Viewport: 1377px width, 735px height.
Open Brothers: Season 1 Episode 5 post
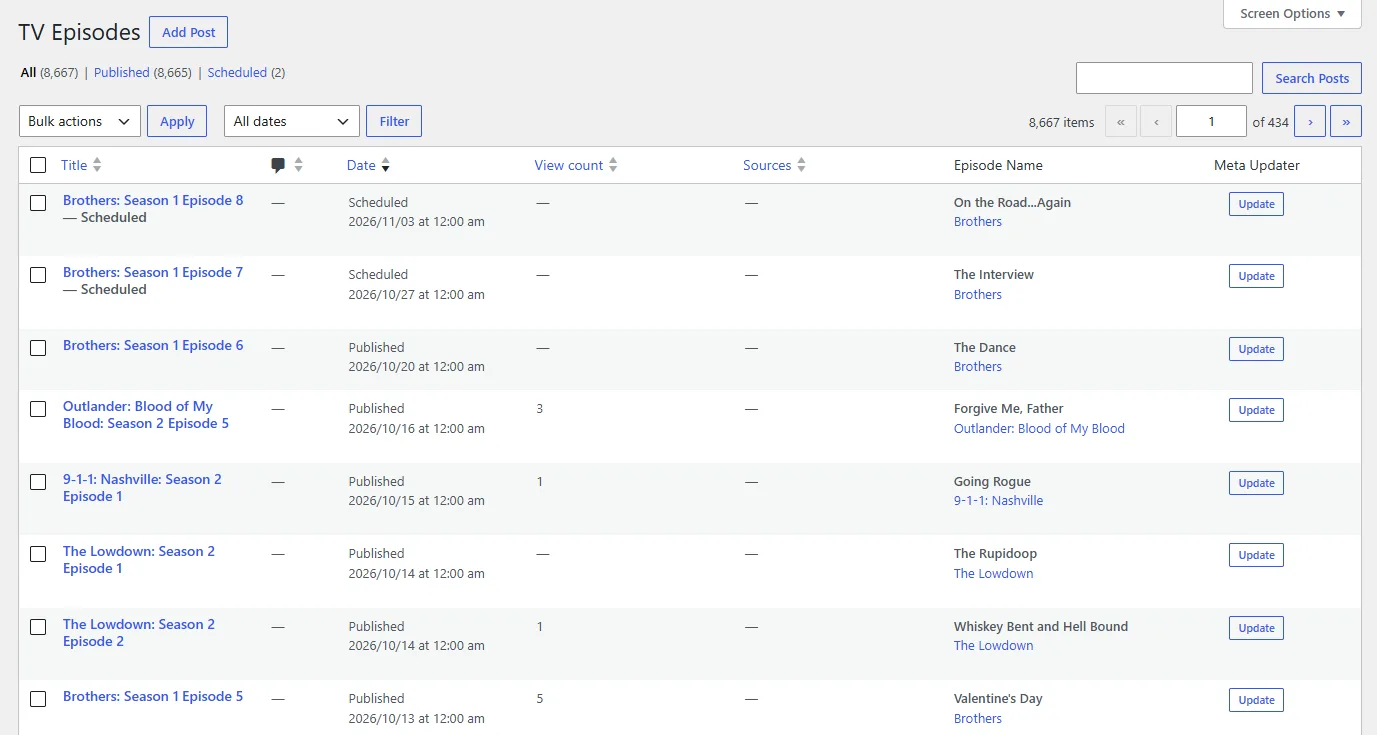click(153, 696)
